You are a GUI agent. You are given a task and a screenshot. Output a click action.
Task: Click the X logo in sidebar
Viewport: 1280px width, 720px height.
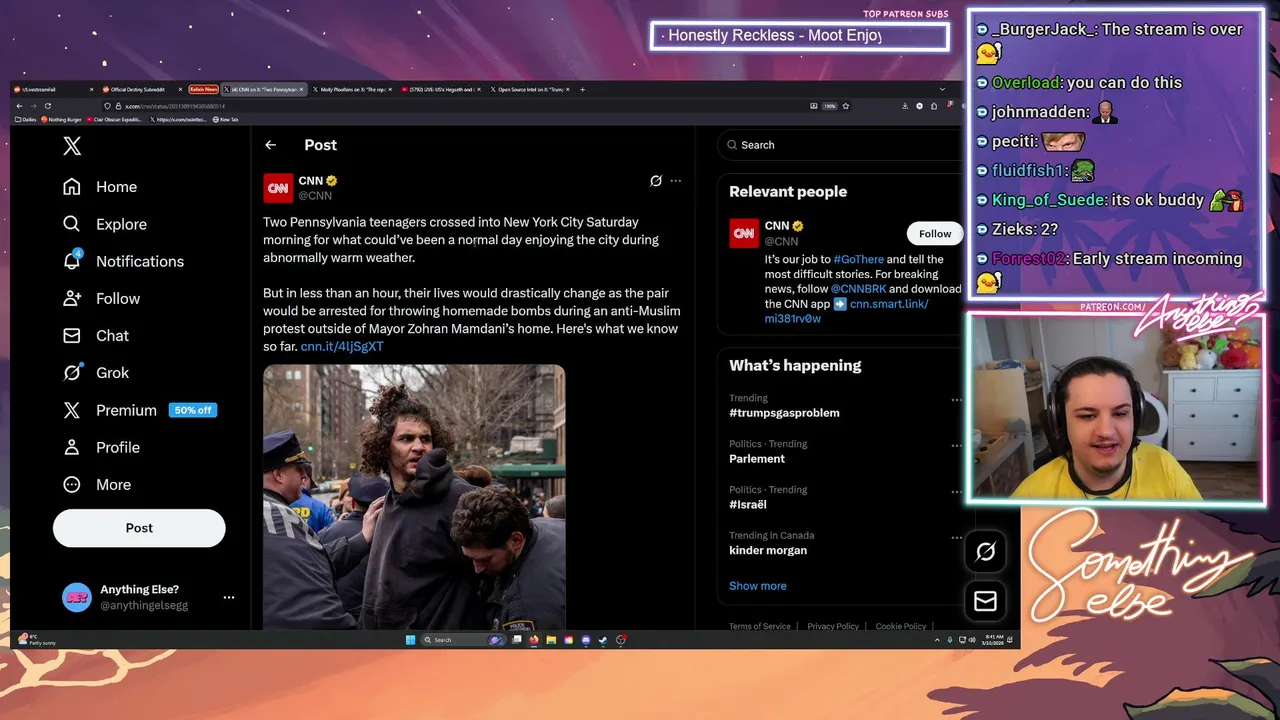click(x=72, y=146)
